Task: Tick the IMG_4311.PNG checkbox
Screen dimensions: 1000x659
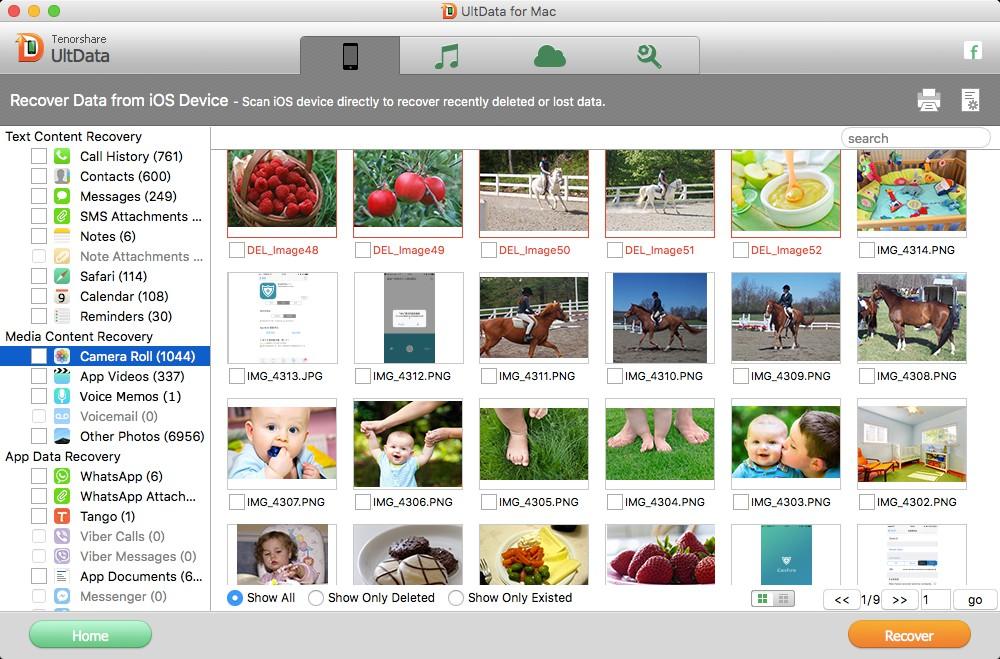Action: coord(489,376)
